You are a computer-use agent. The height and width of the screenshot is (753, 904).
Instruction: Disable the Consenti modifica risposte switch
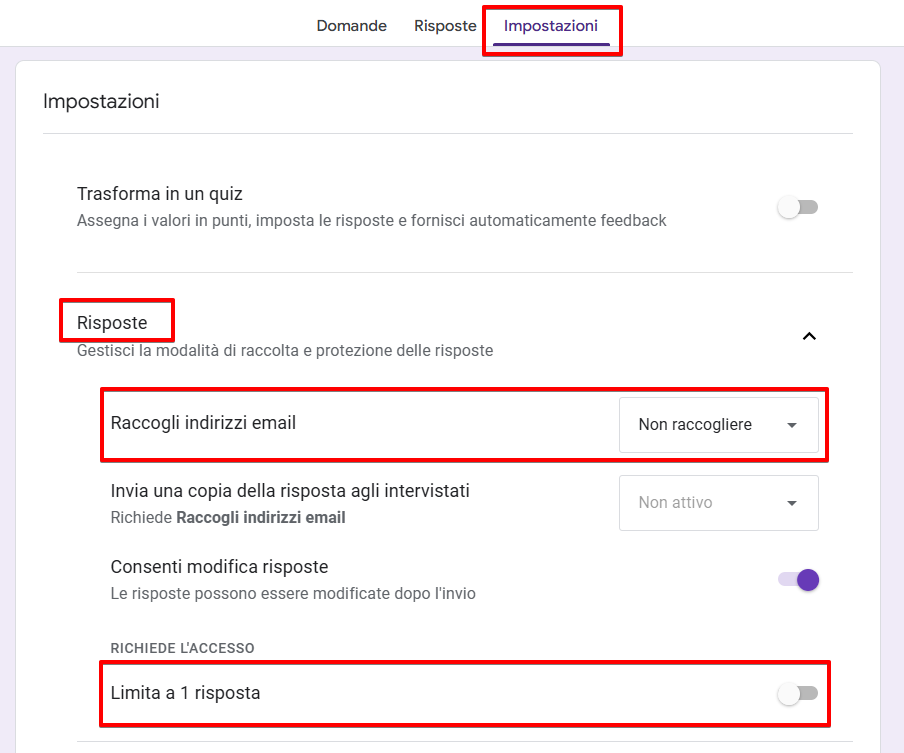798,580
